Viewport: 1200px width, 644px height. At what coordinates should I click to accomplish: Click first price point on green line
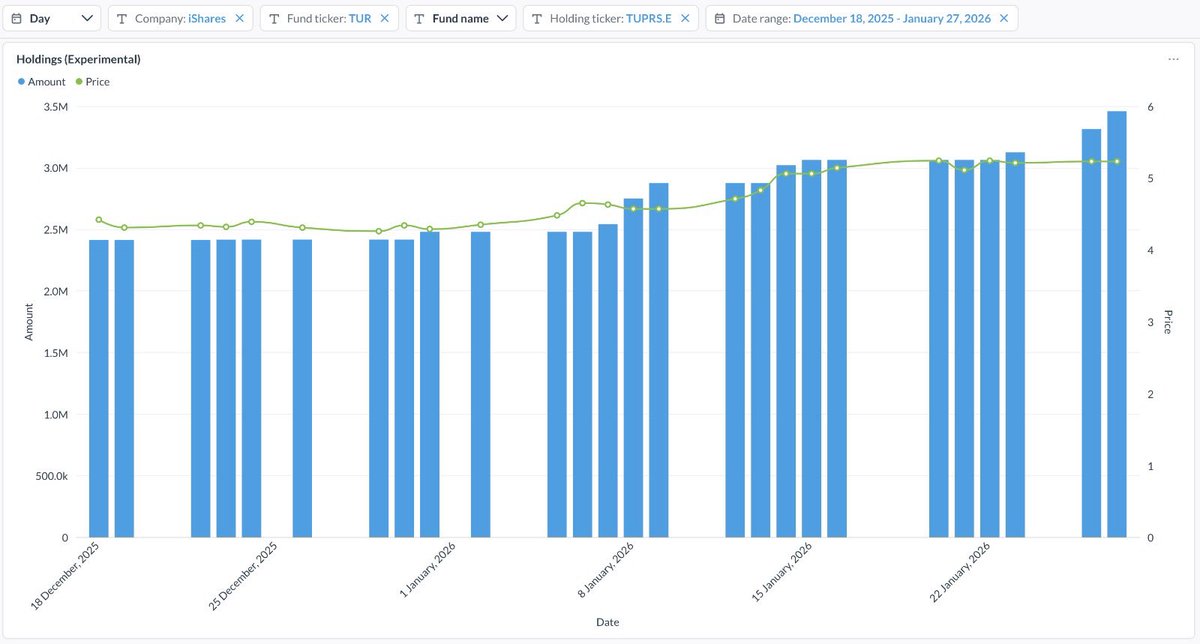pos(99,220)
